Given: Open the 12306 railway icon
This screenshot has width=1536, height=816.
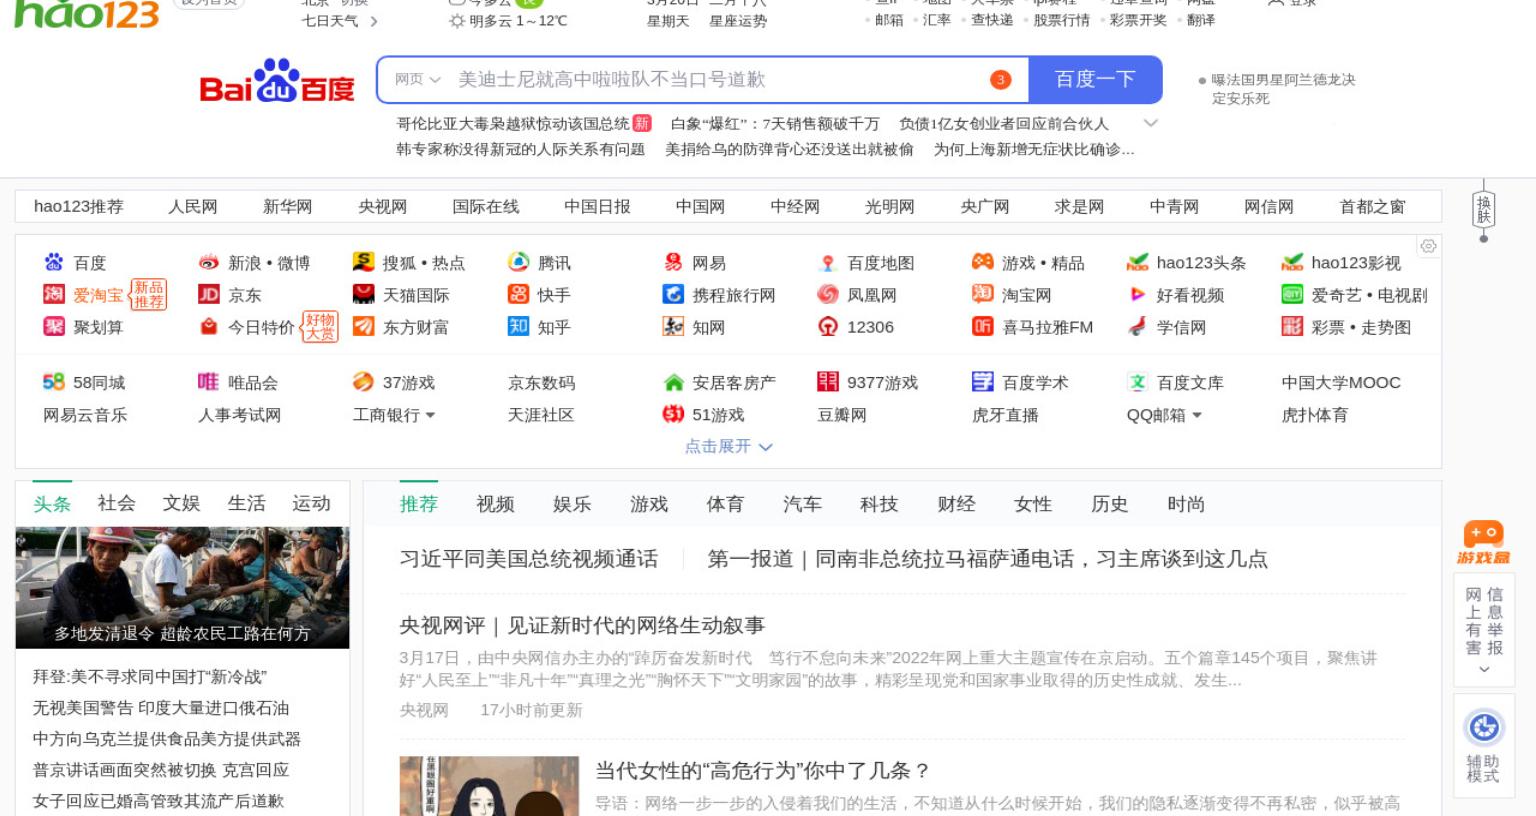Looking at the screenshot, I should pos(827,327).
